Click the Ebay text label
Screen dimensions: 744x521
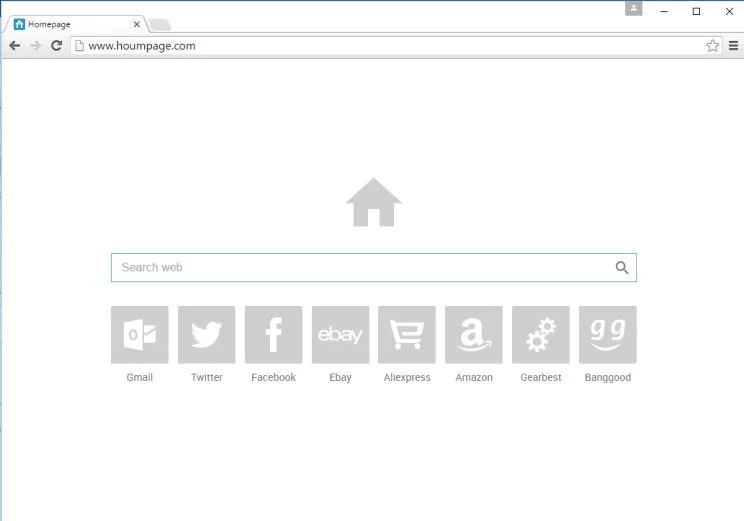click(340, 378)
